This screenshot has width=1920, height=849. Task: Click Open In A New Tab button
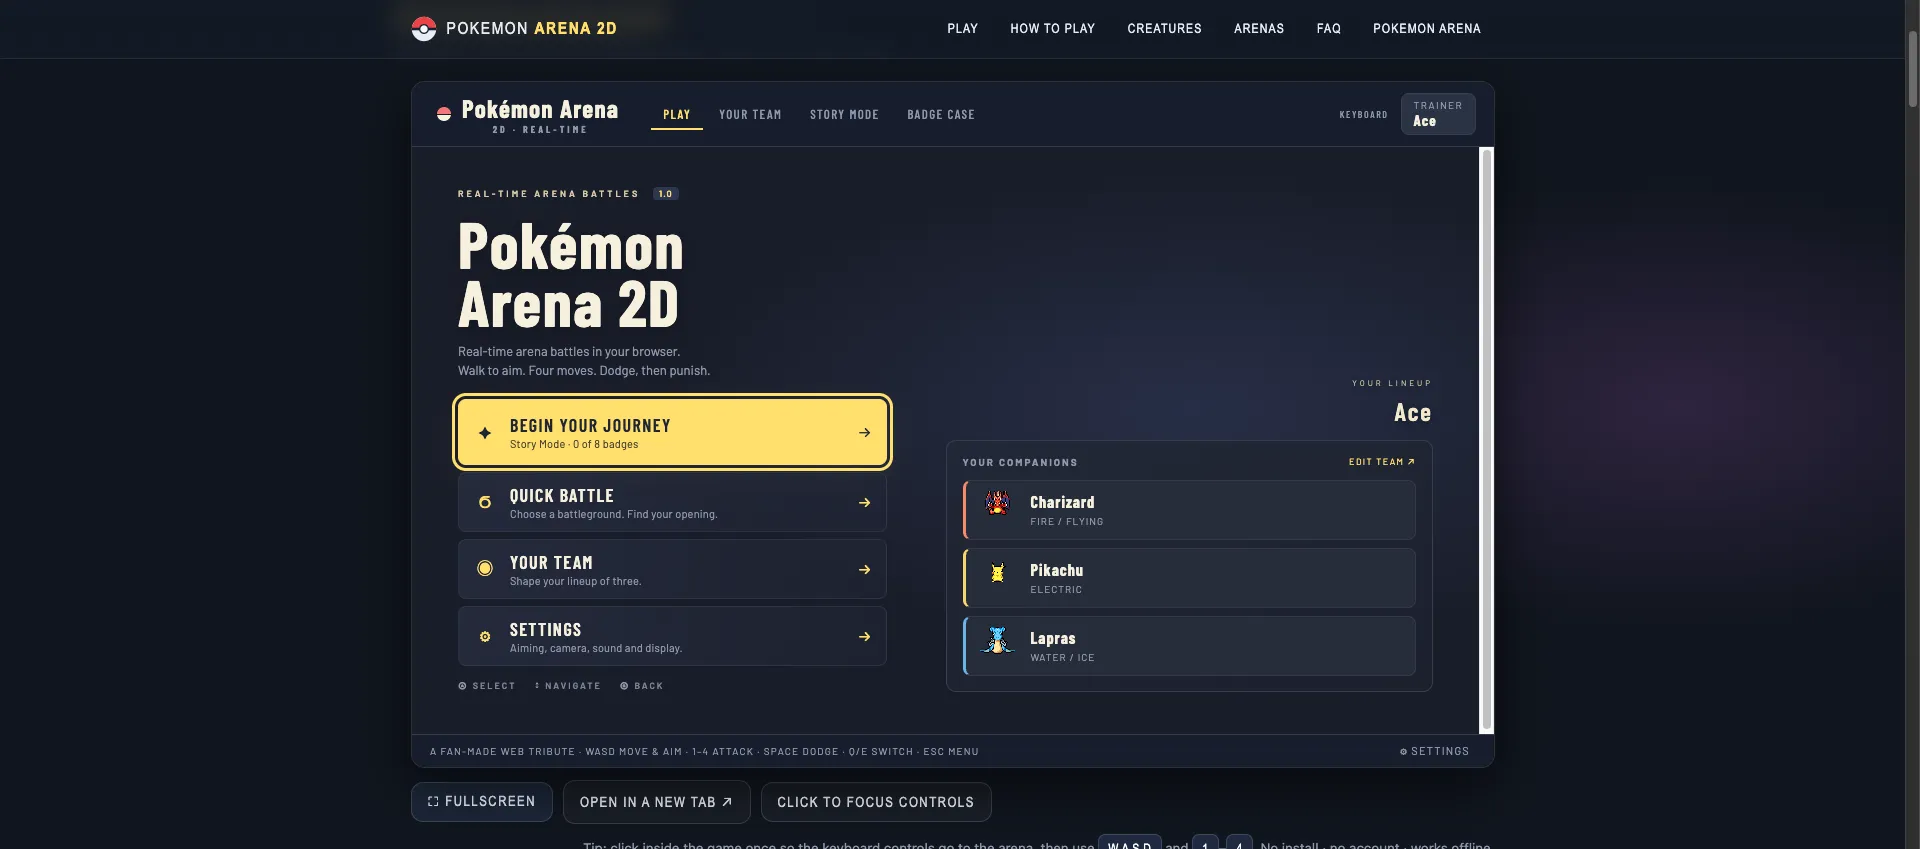coord(657,802)
